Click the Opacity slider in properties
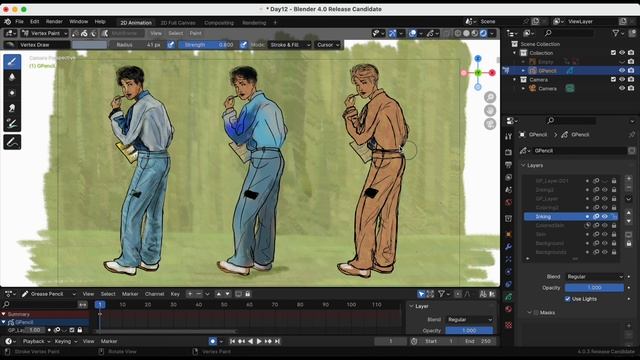Viewport: 640px width, 360px height. pyautogui.click(x=594, y=287)
